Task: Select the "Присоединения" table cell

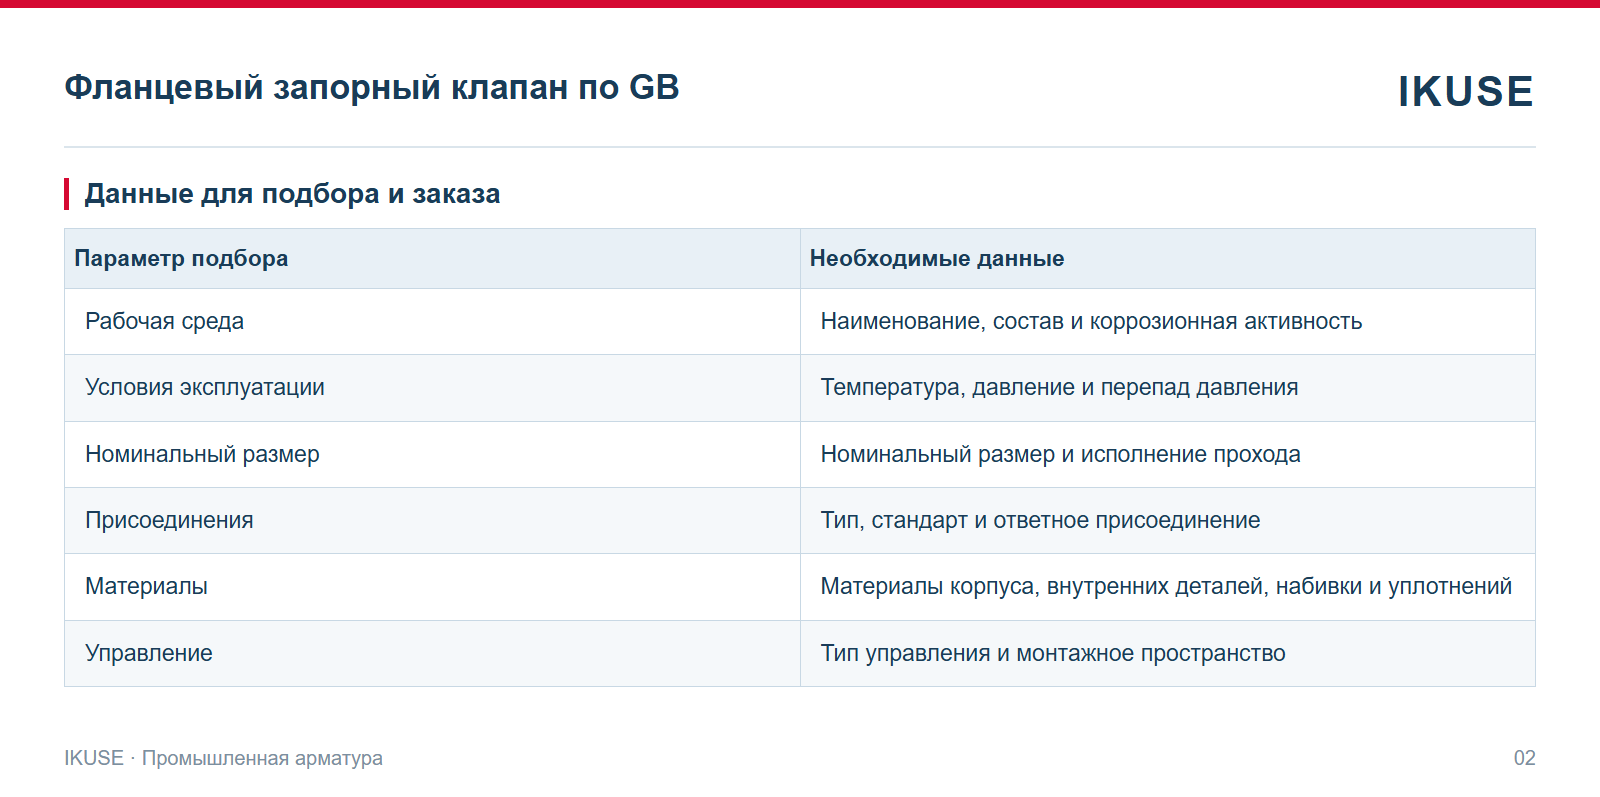Action: 432,520
